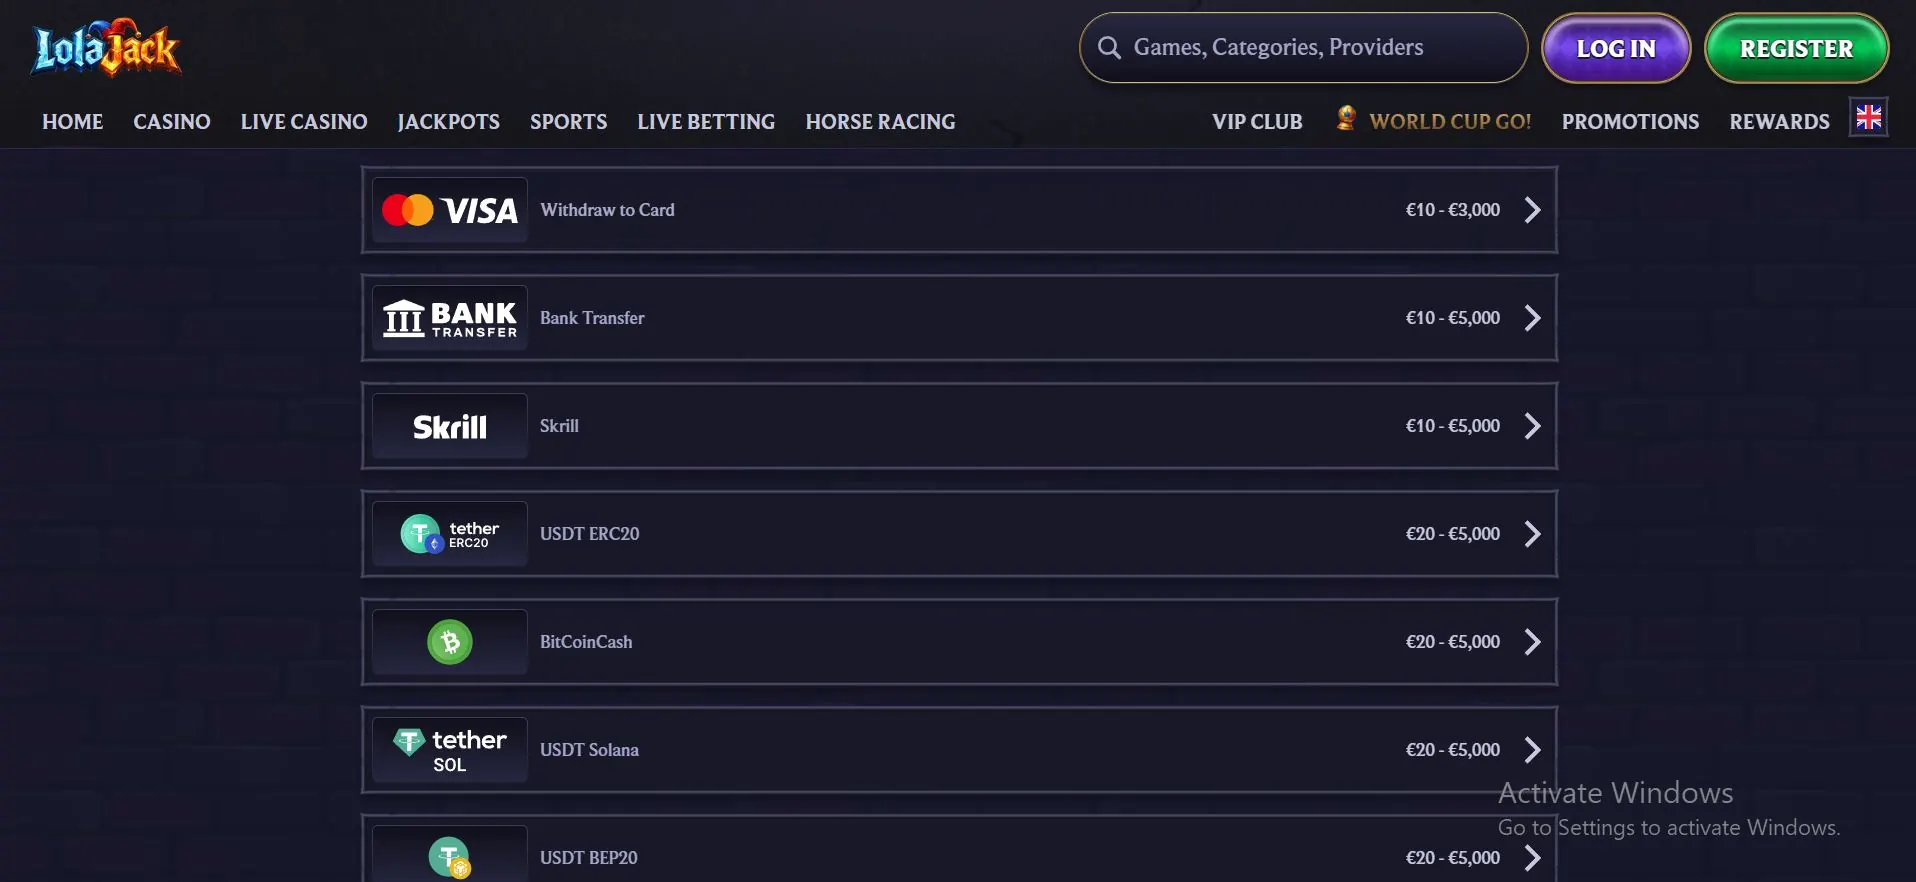
Task: Choose the green BitcoinCash coin icon
Action: 450,642
